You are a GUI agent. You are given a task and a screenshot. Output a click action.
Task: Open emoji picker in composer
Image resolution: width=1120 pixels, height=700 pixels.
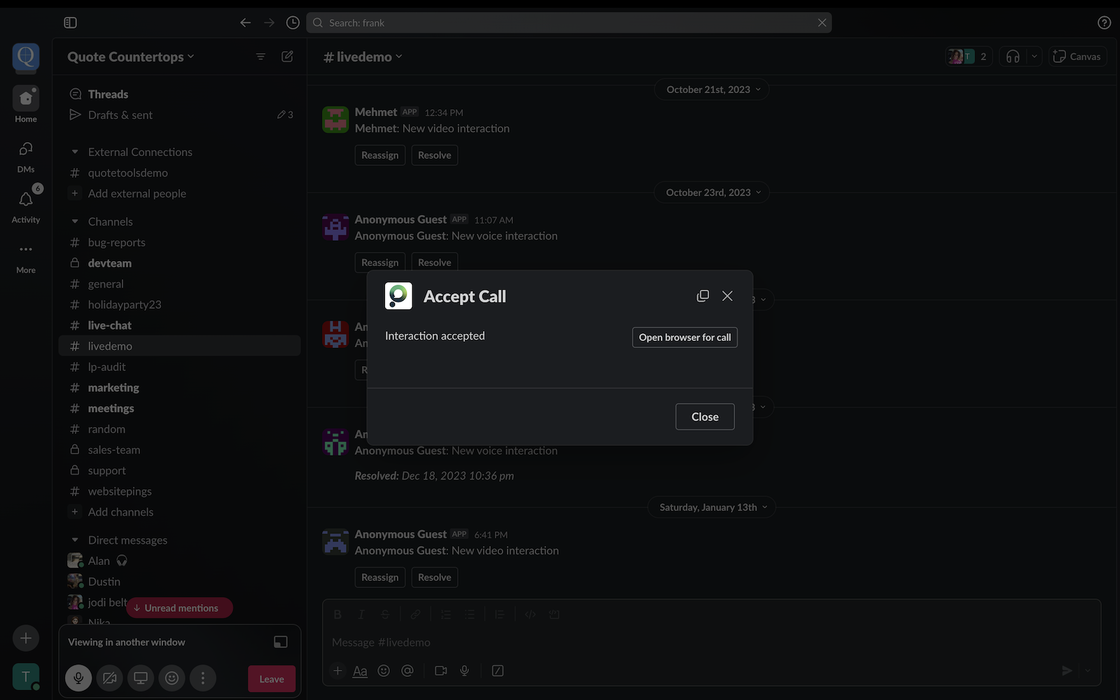click(384, 671)
